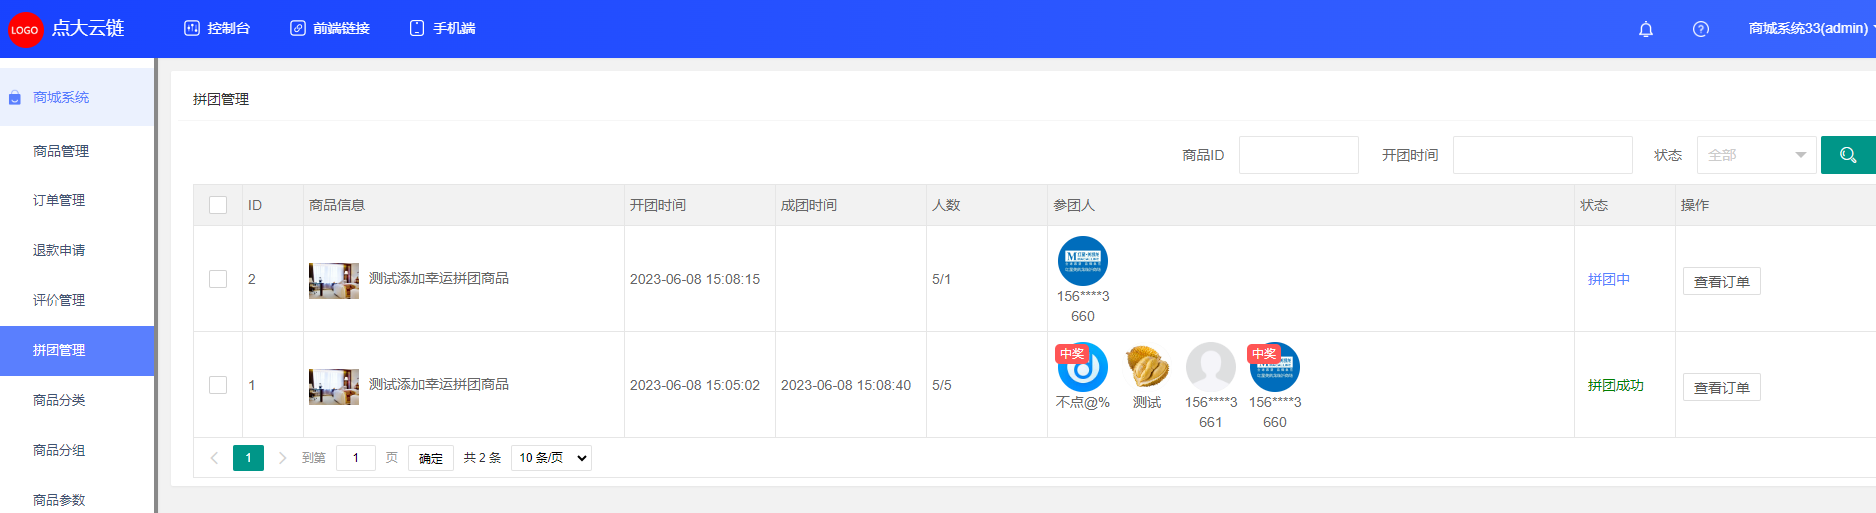Click the 拼团中 status text
The width and height of the screenshot is (1876, 513).
1609,279
